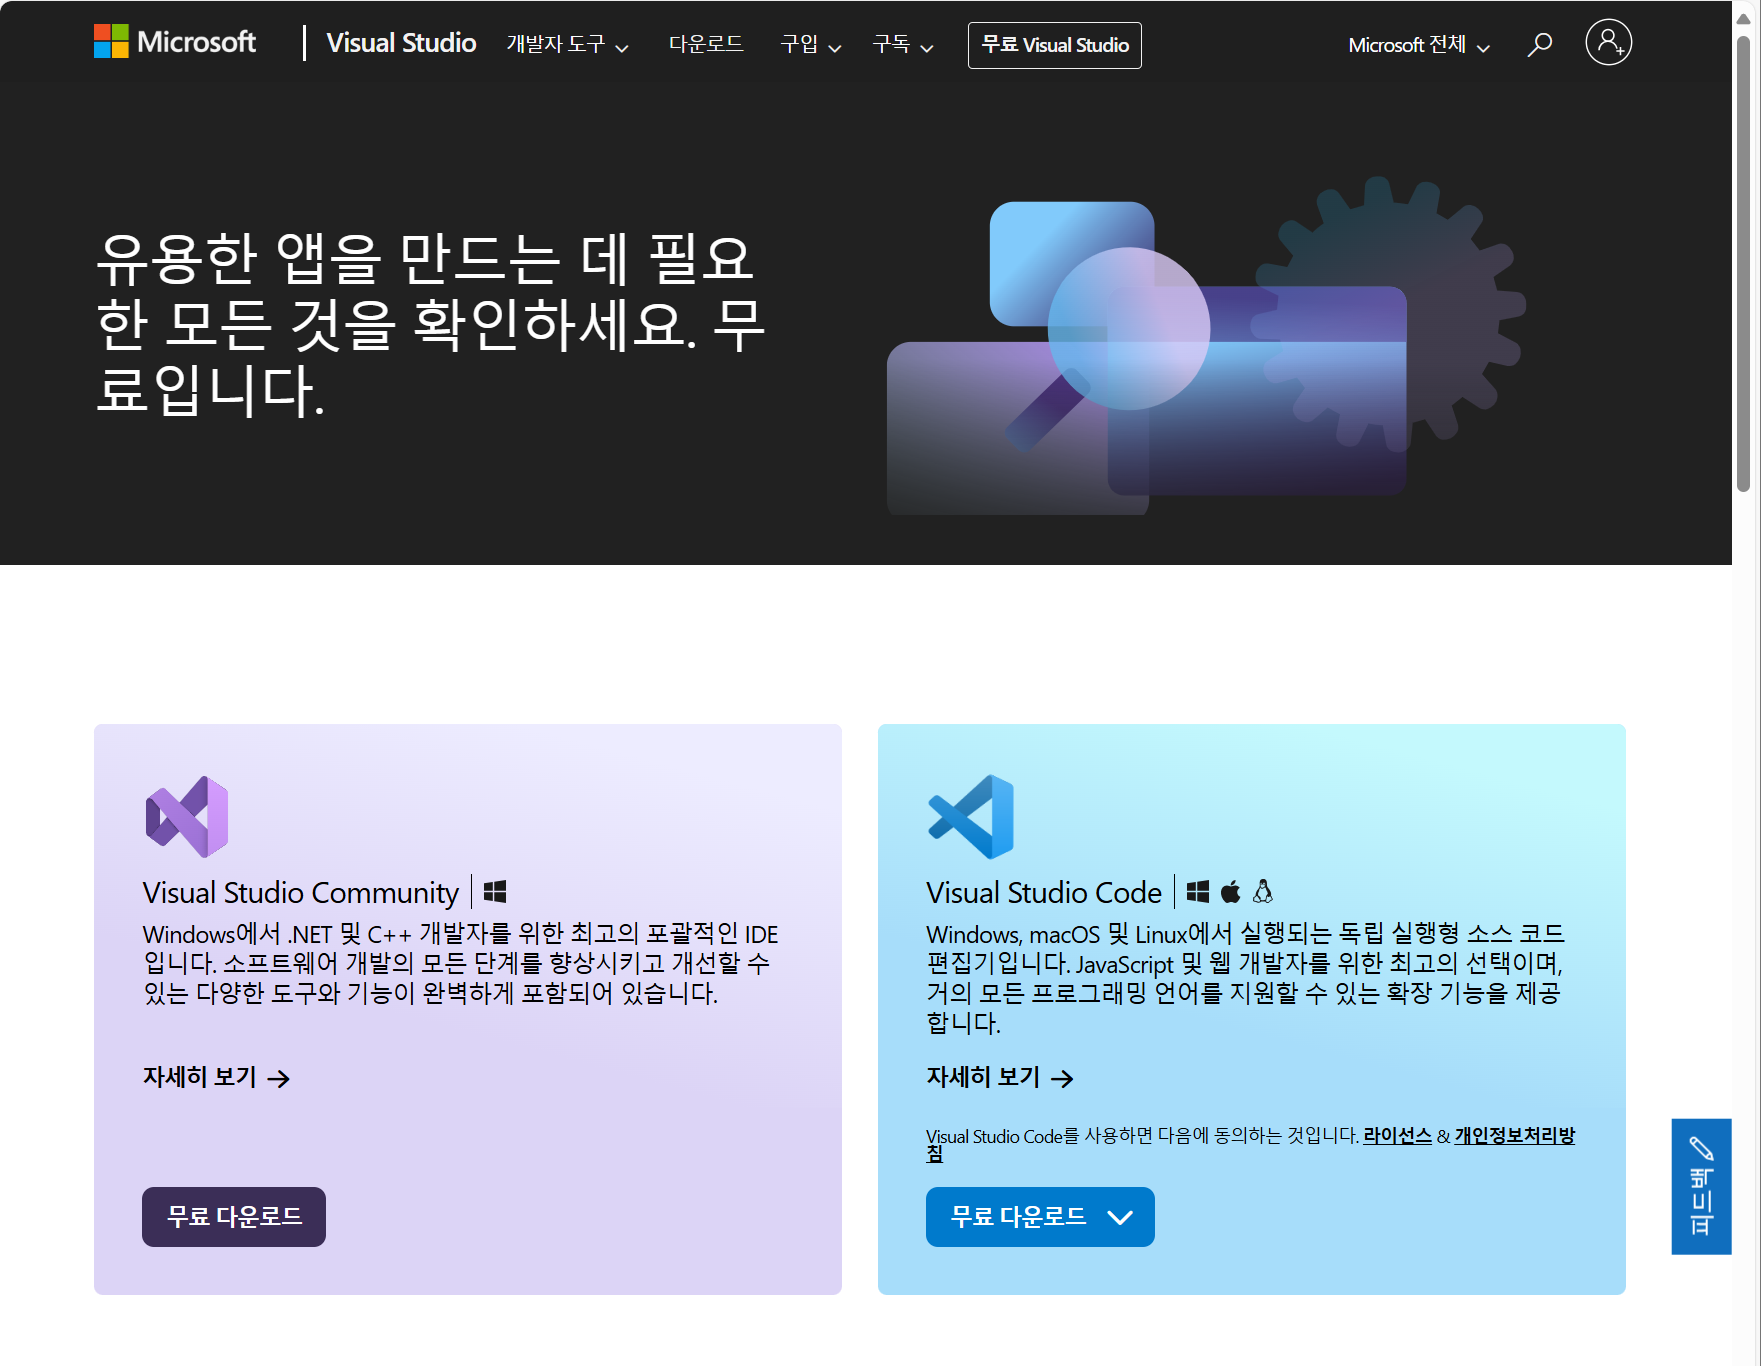The image size is (1761, 1366).
Task: Click 무료 다운로드 for Visual Studio Community
Action: point(234,1217)
